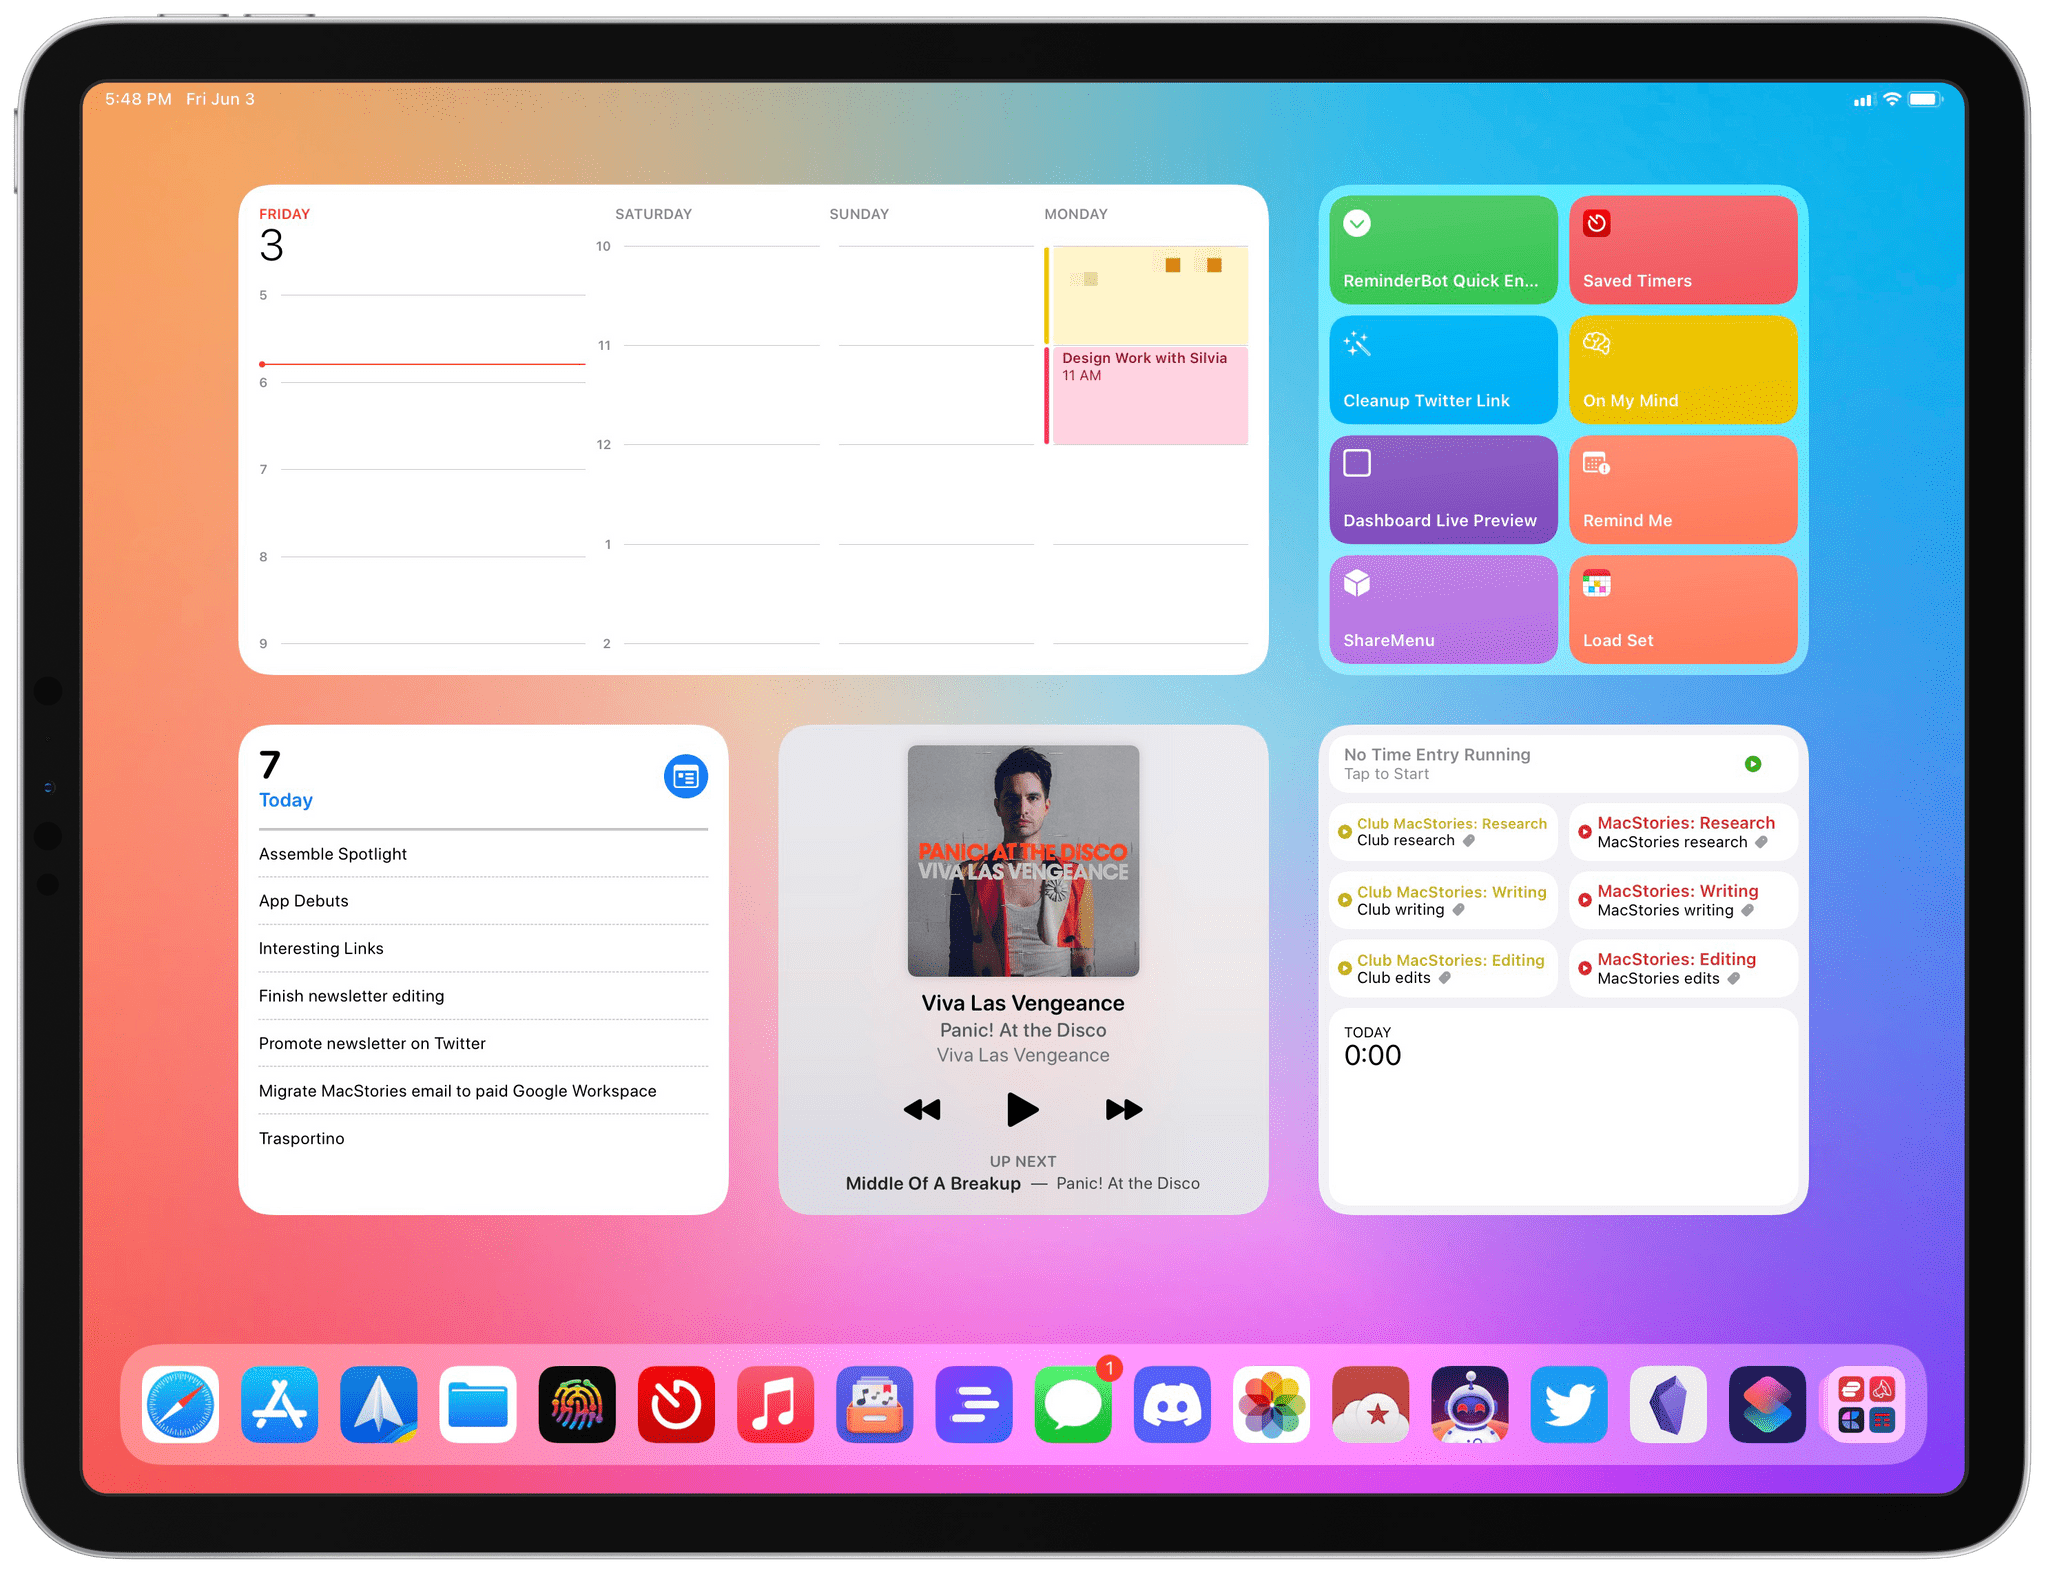This screenshot has height=1576, width=2048.
Task: Tap the Monday column header
Action: pos(1076,214)
